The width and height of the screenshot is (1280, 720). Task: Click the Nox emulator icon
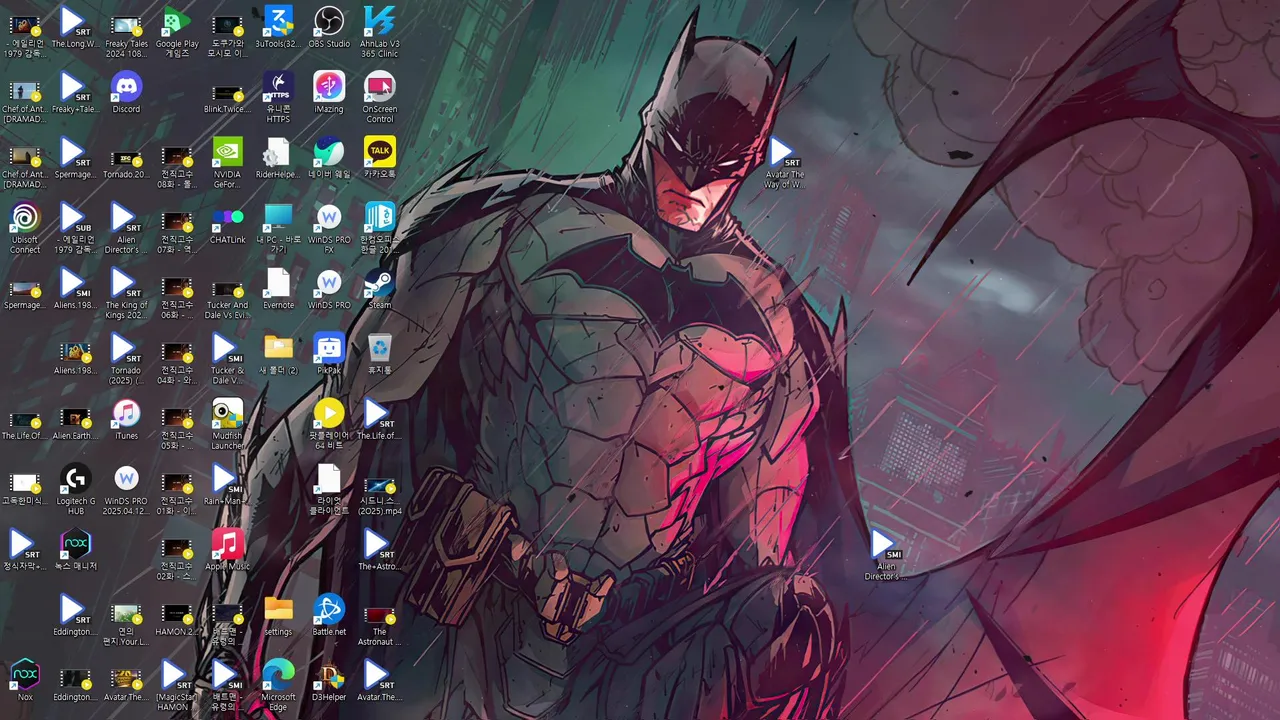25,681
